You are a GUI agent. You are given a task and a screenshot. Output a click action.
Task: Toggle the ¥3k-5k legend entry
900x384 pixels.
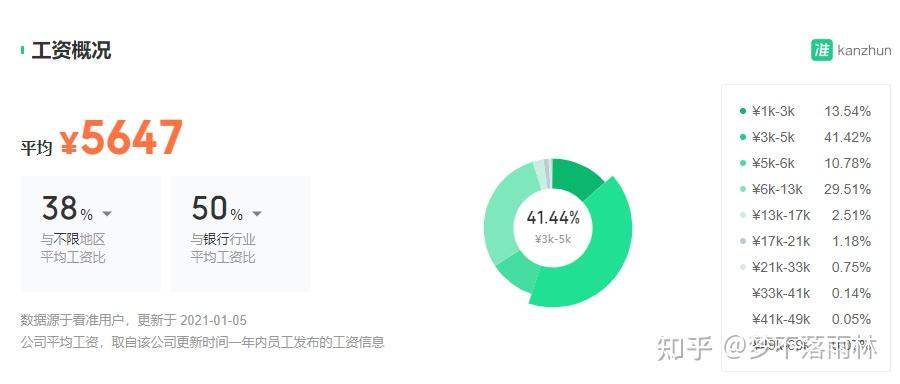[x=805, y=137]
